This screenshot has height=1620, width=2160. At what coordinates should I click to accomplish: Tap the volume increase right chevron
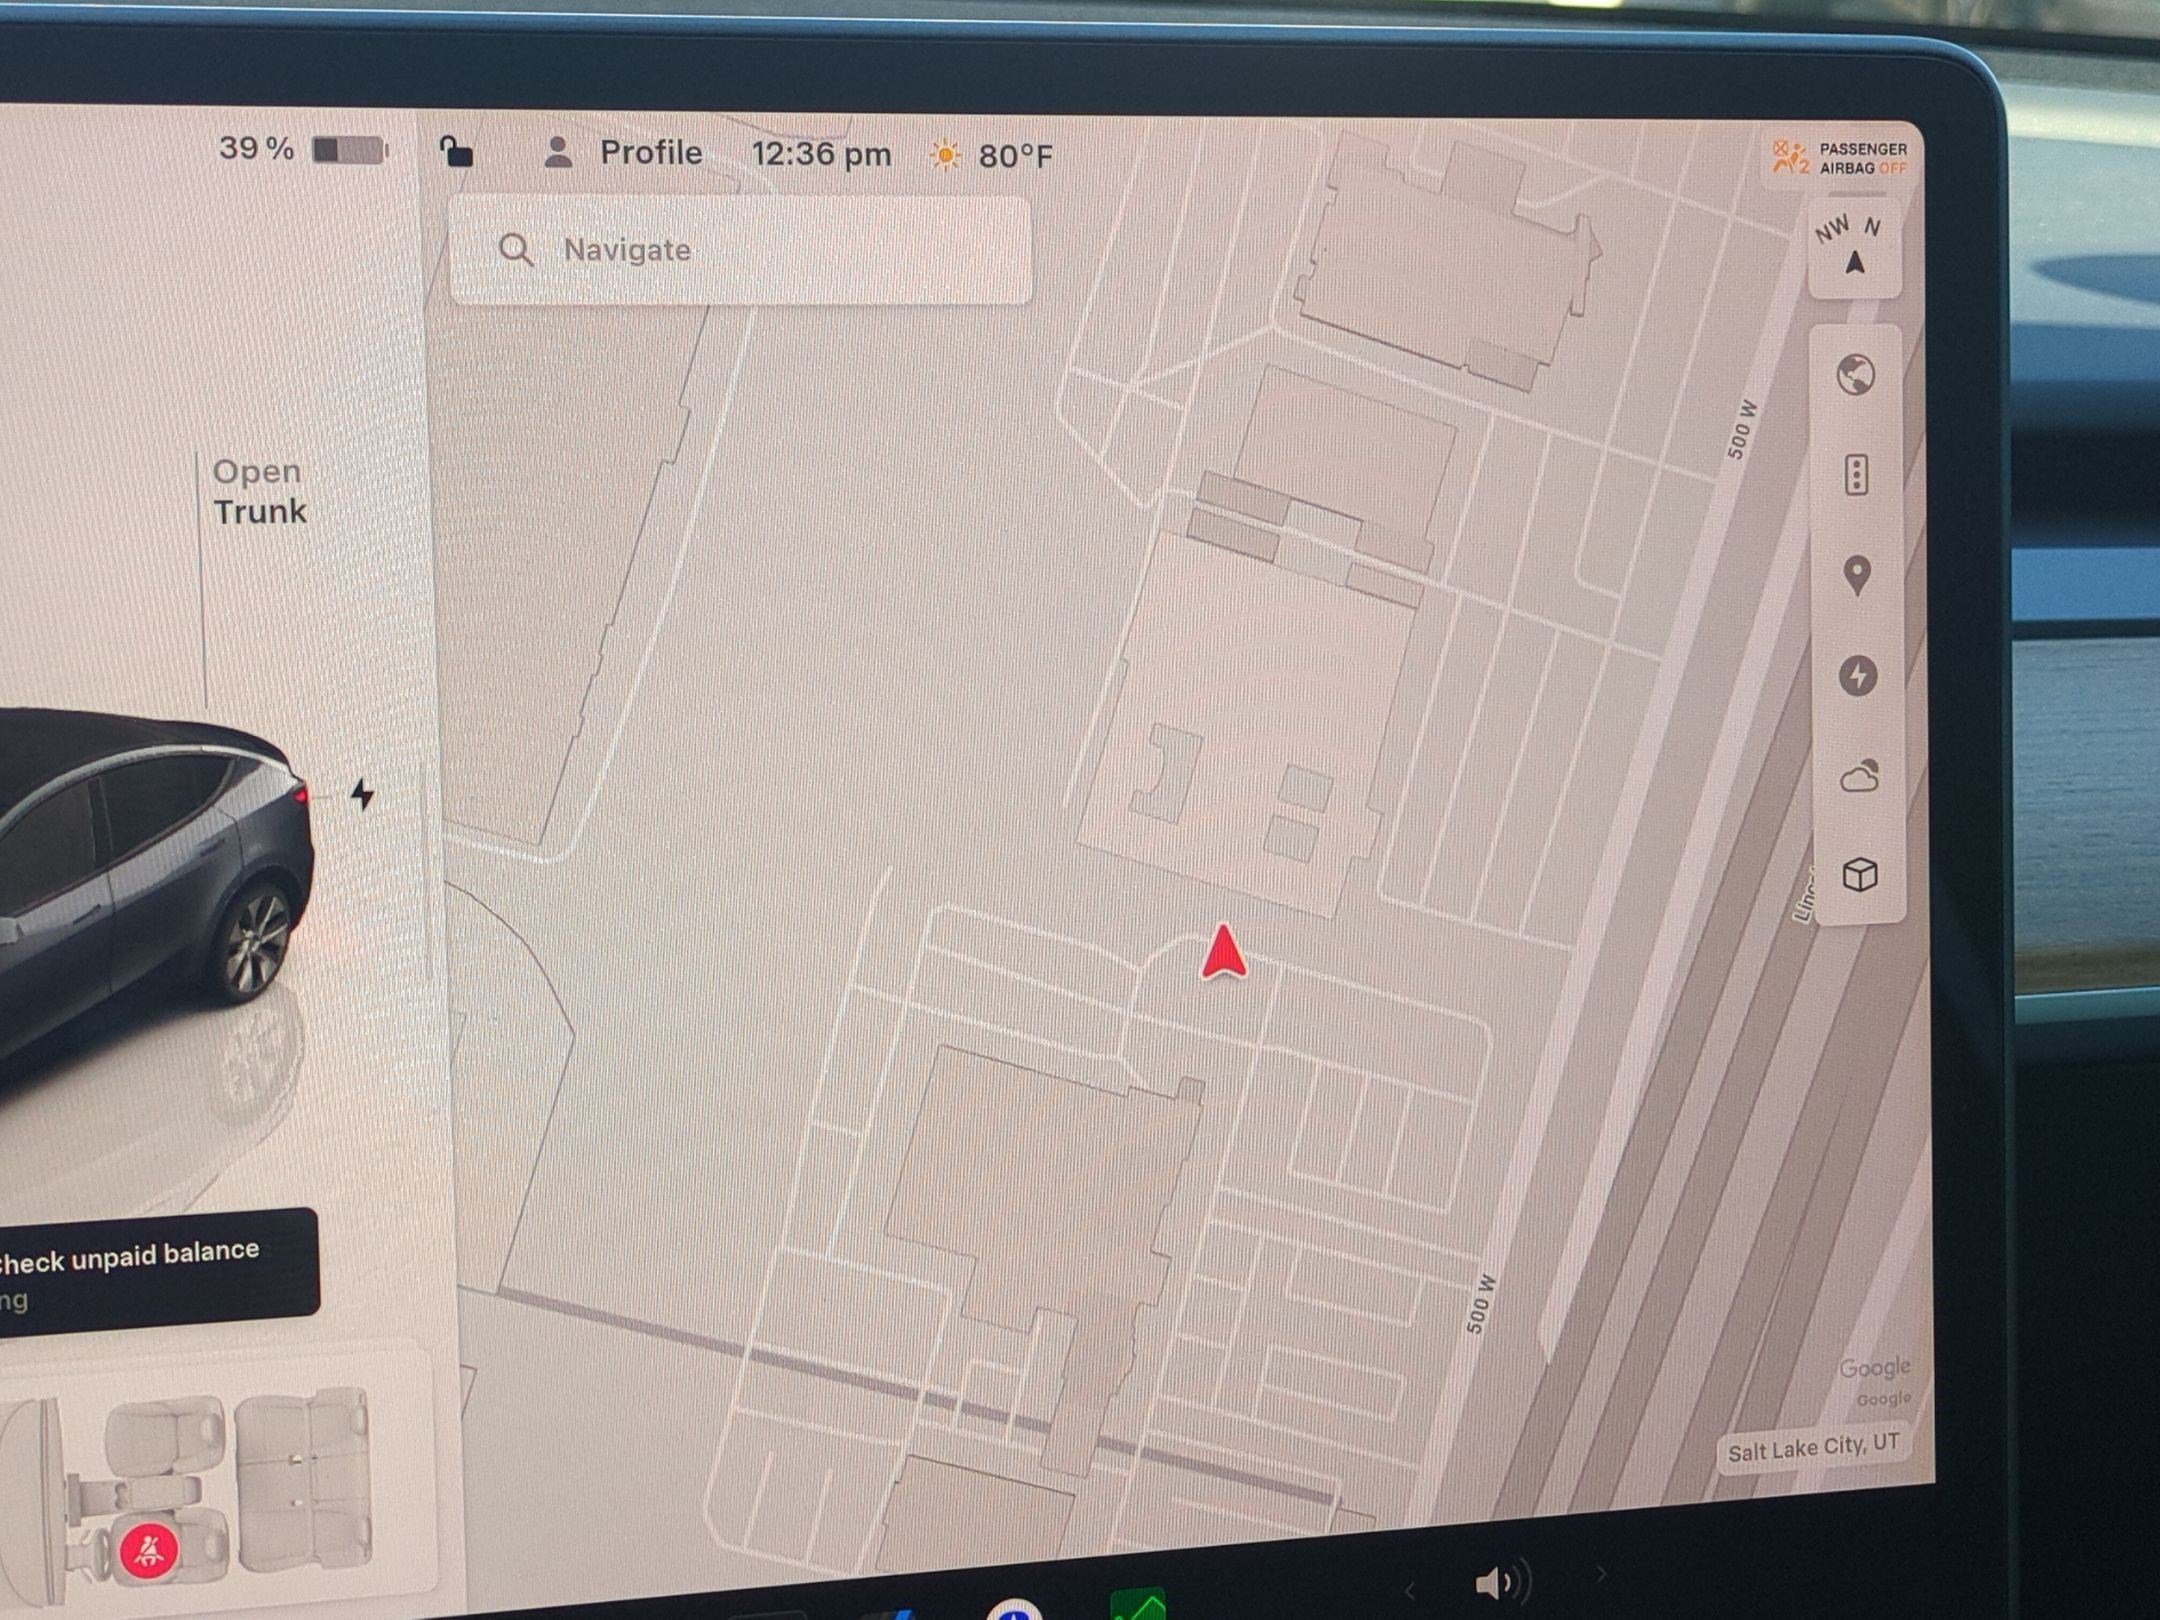(x=1601, y=1574)
